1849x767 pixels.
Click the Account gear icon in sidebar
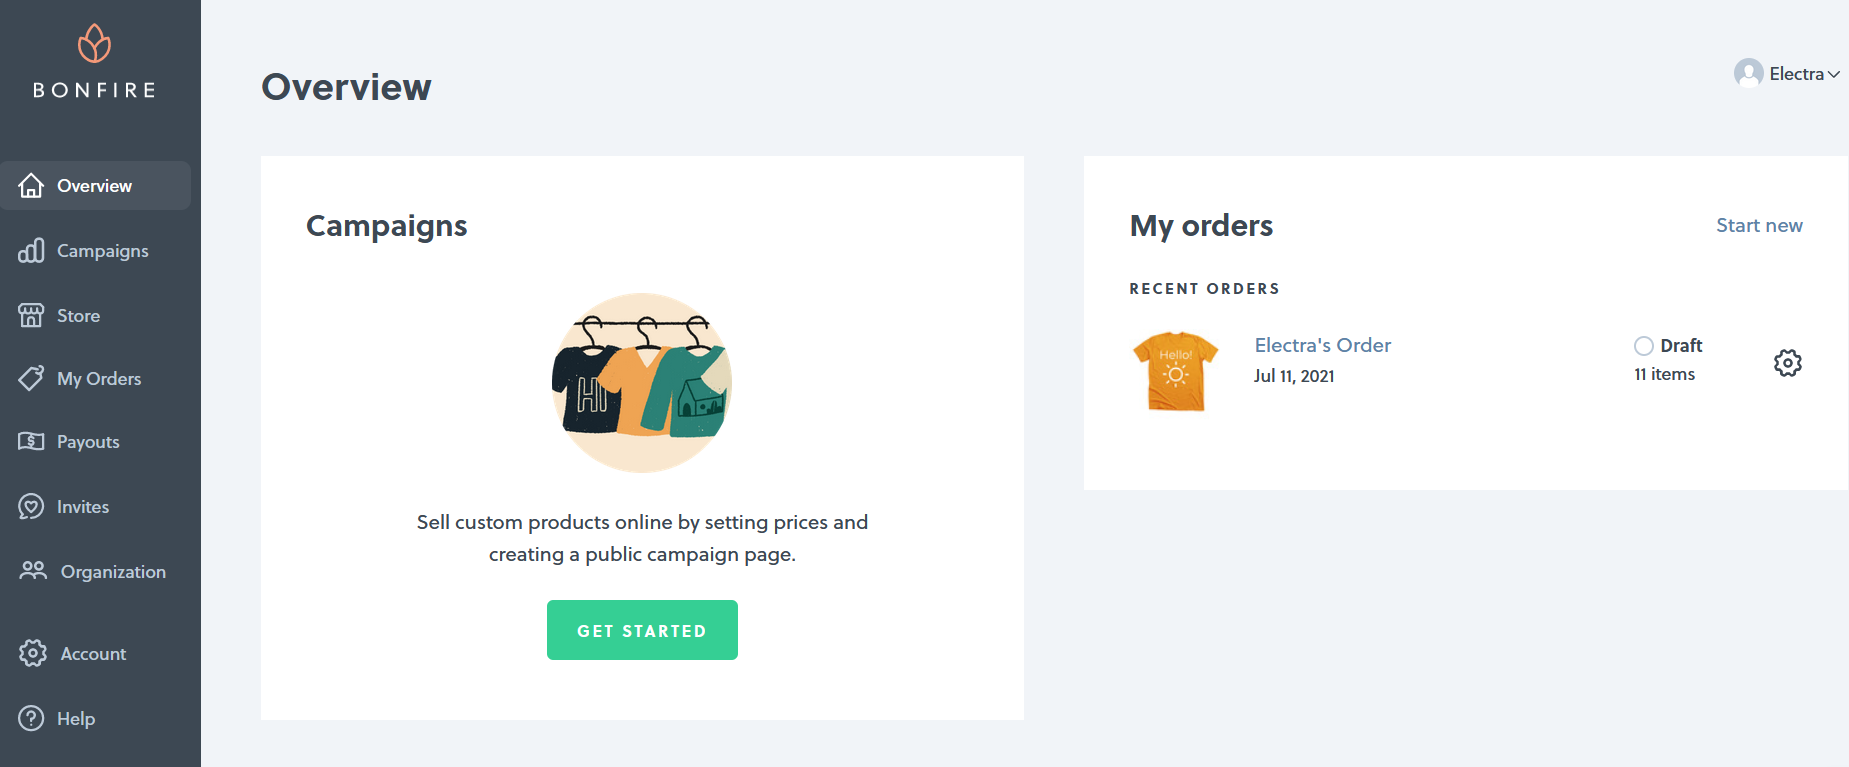tap(33, 653)
